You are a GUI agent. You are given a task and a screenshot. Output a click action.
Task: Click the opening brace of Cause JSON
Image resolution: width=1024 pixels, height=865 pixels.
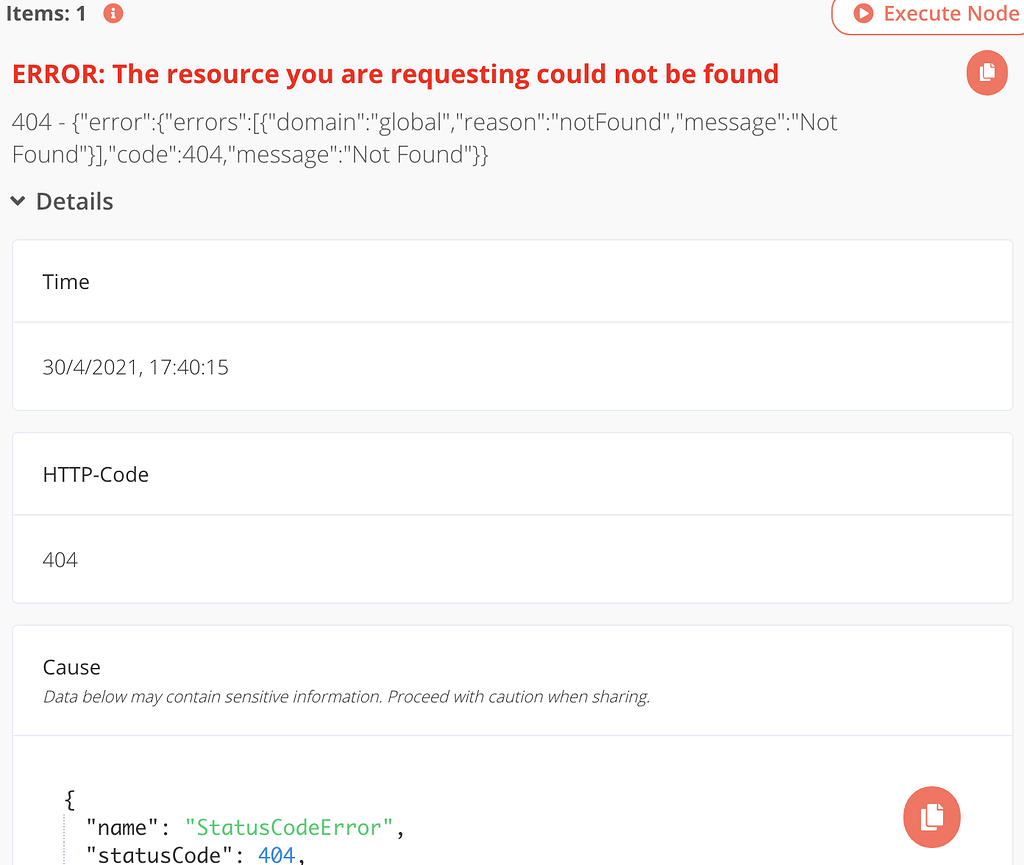(69, 800)
